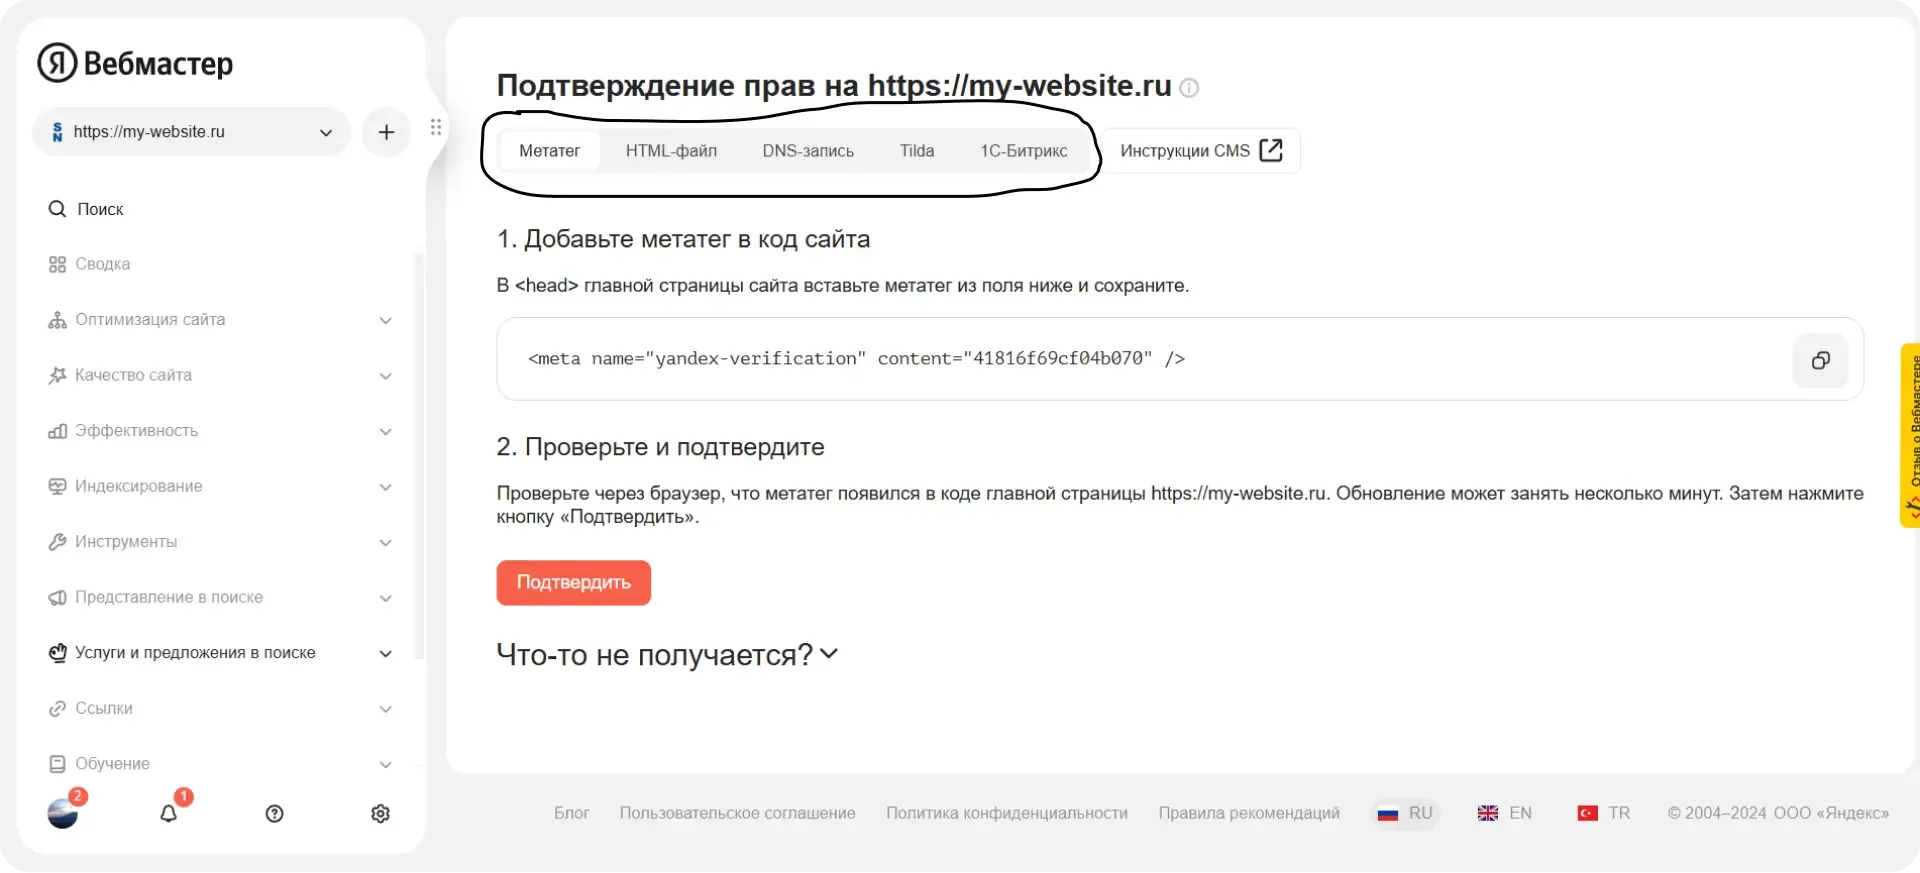The image size is (1920, 873).
Task: Open the site selector dropdown
Action: pyautogui.click(x=191, y=132)
